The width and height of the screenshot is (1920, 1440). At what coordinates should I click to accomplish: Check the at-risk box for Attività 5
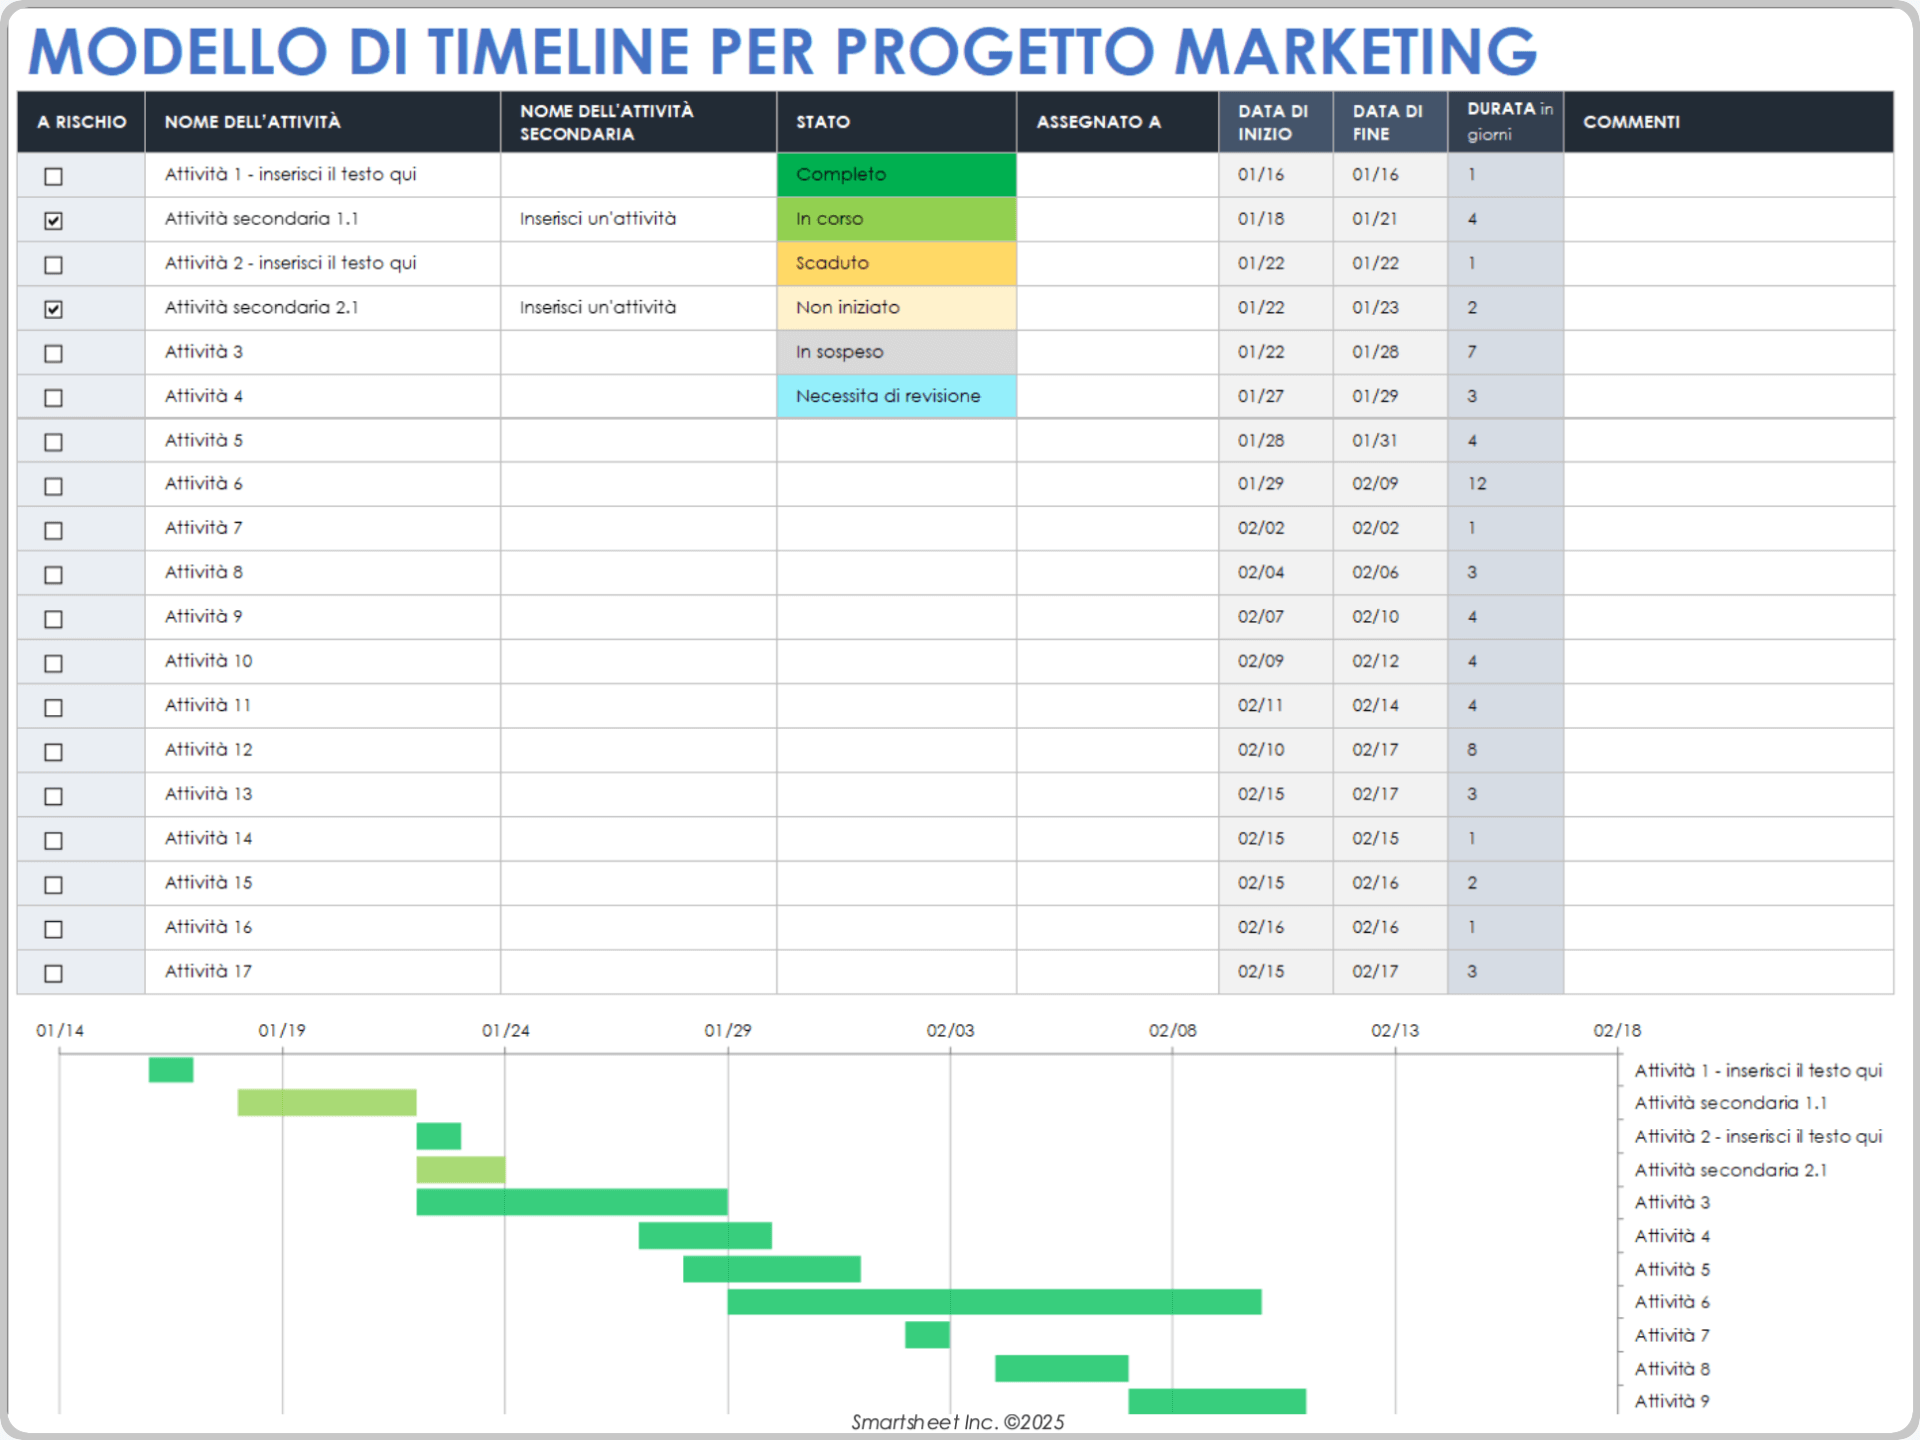(x=53, y=442)
